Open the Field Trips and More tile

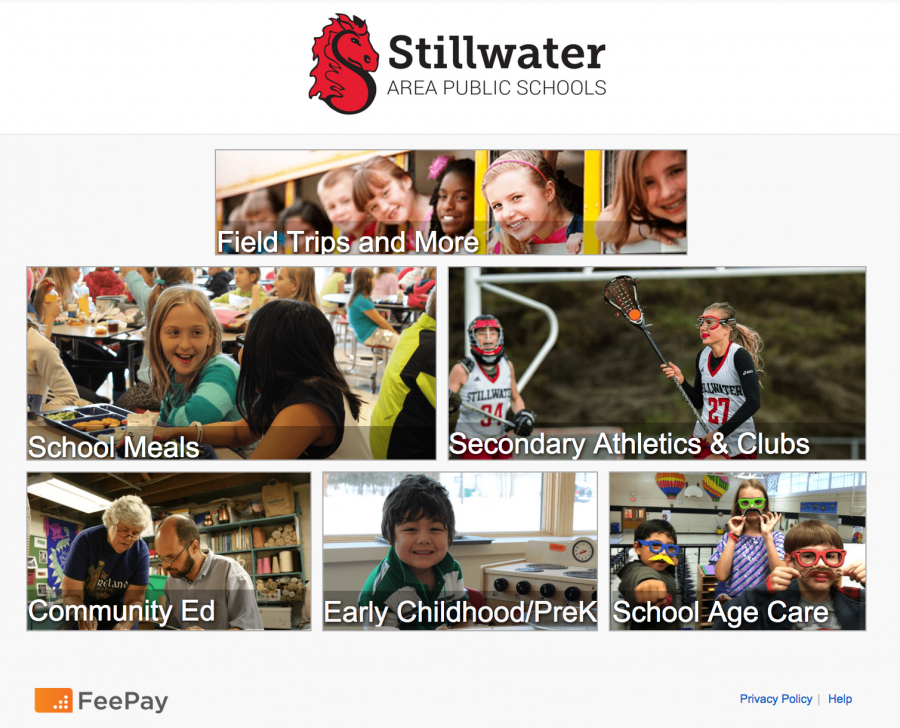pos(451,202)
